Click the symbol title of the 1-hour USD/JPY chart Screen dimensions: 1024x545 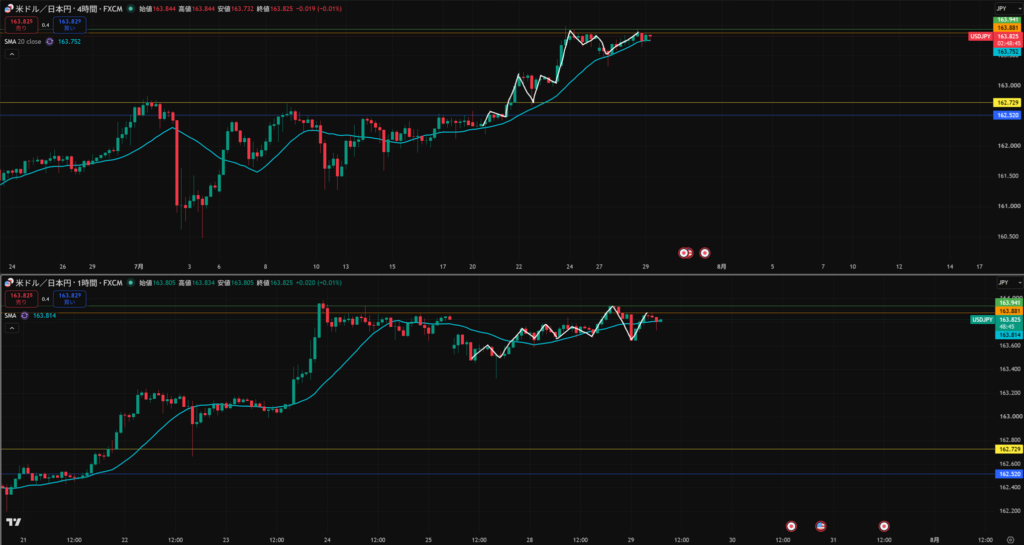coord(69,283)
